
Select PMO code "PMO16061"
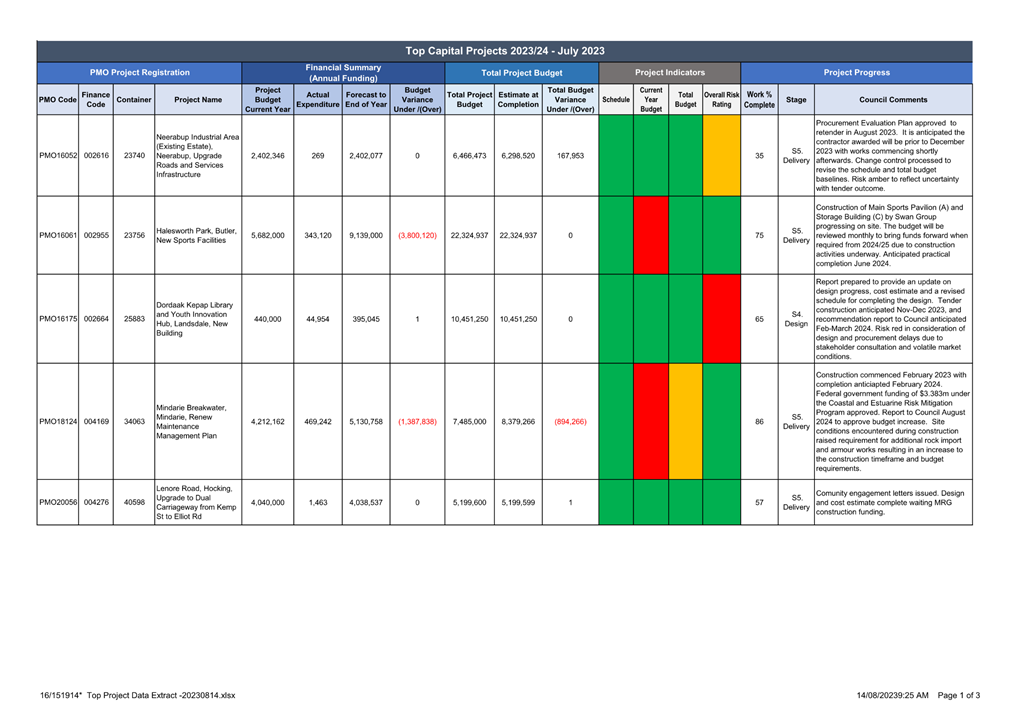click(x=58, y=236)
